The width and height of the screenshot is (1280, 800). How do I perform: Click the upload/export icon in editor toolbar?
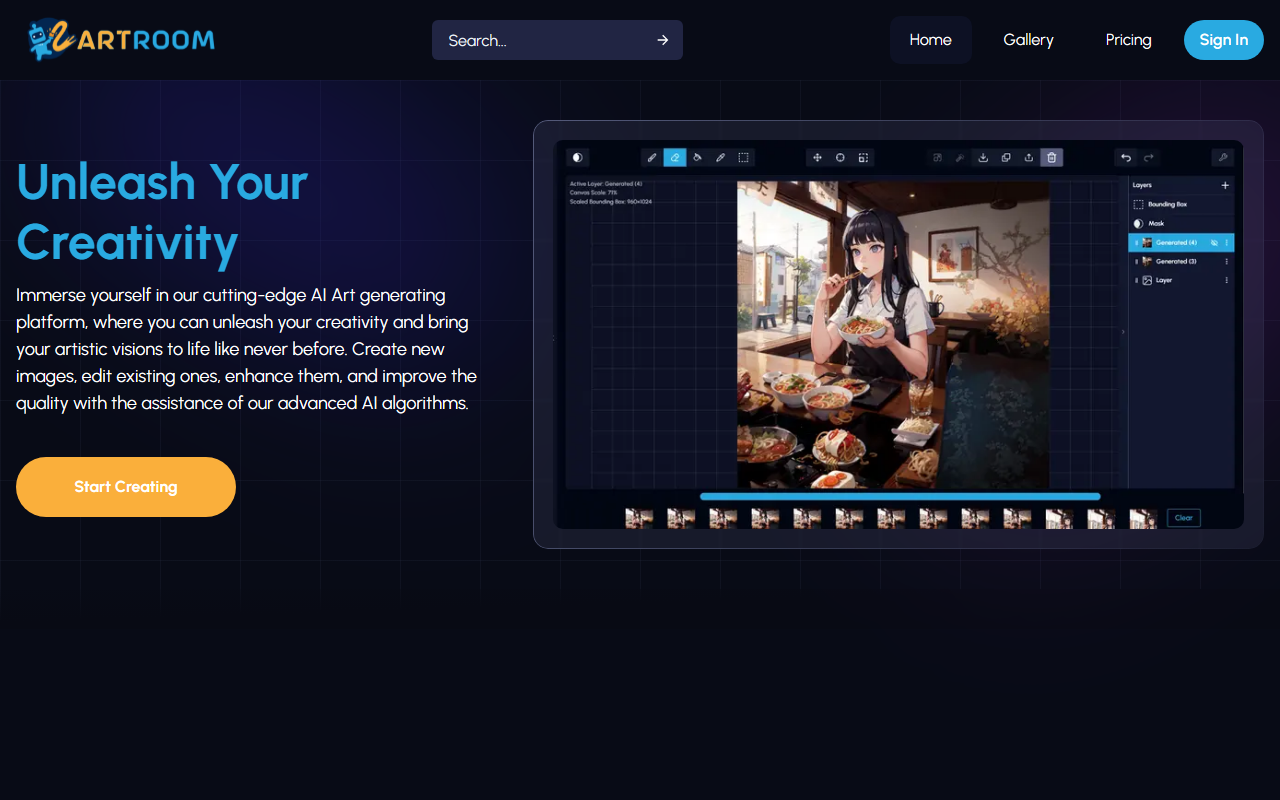pos(1029,157)
